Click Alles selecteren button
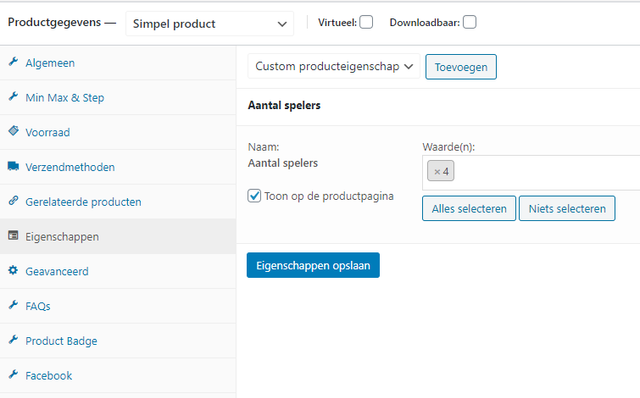Viewport: 640px width, 398px height. 469,209
